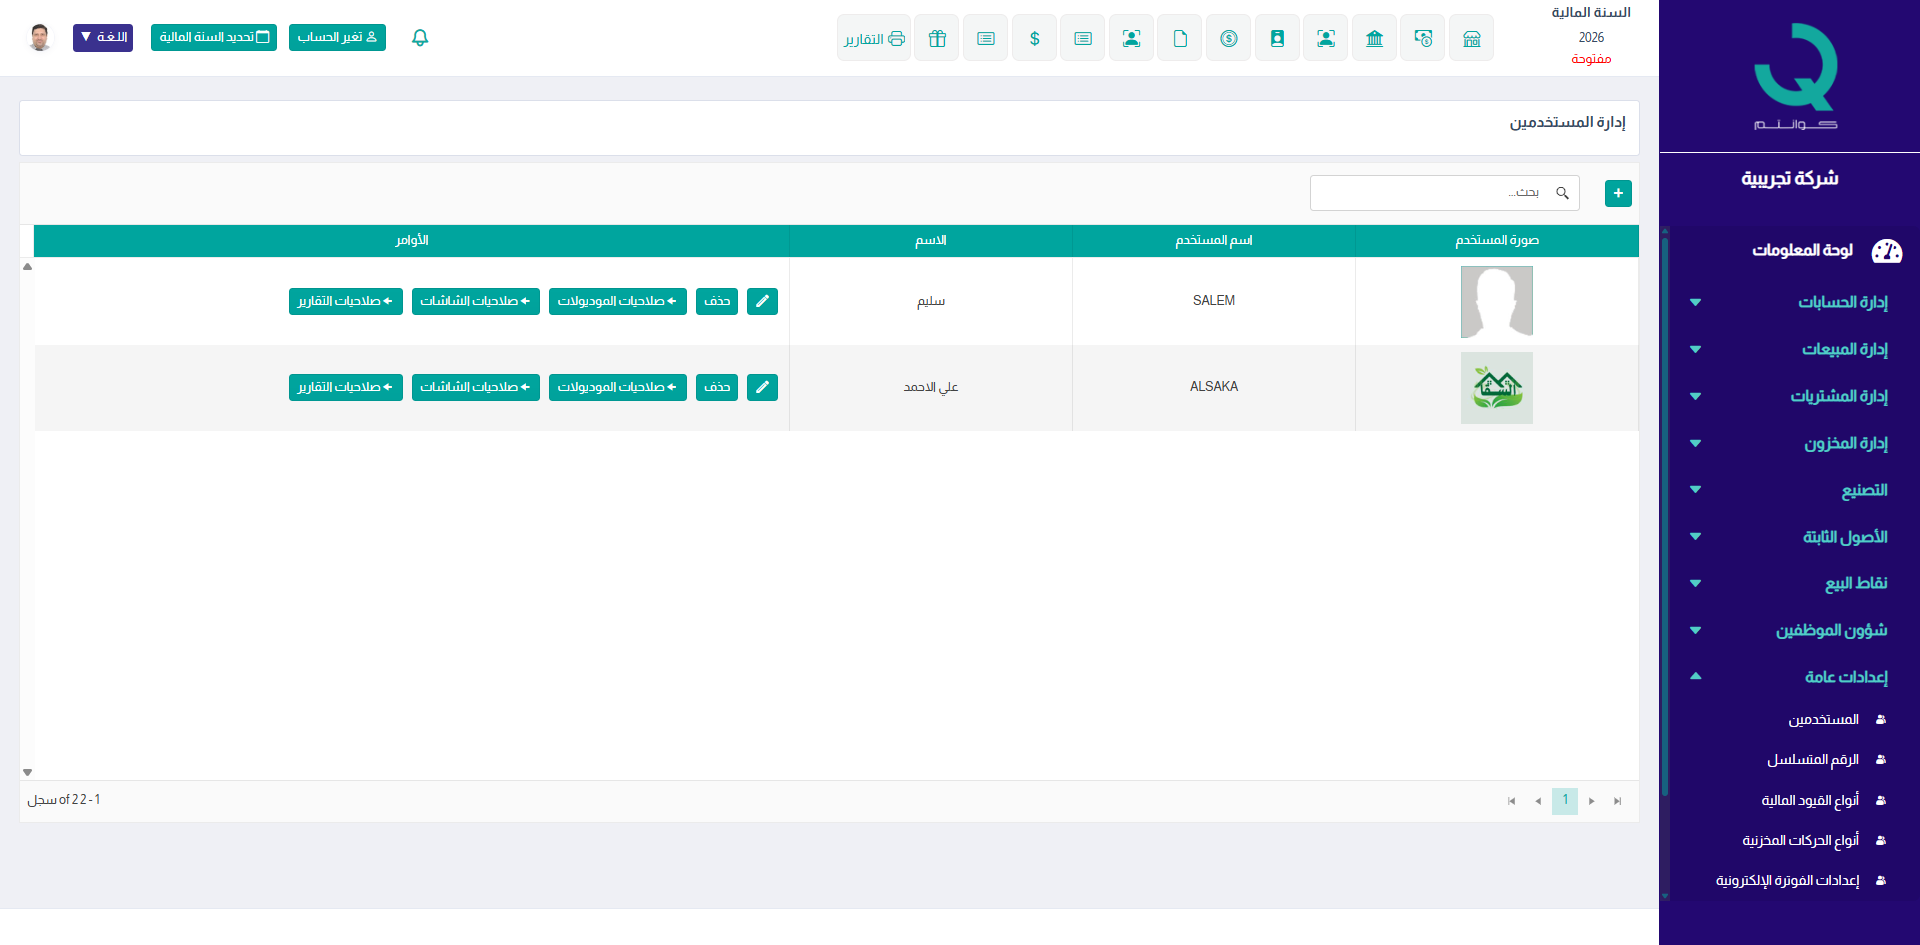Expand the إدارة الحسابات sidebar menu
The image size is (1920, 945).
(x=1842, y=302)
